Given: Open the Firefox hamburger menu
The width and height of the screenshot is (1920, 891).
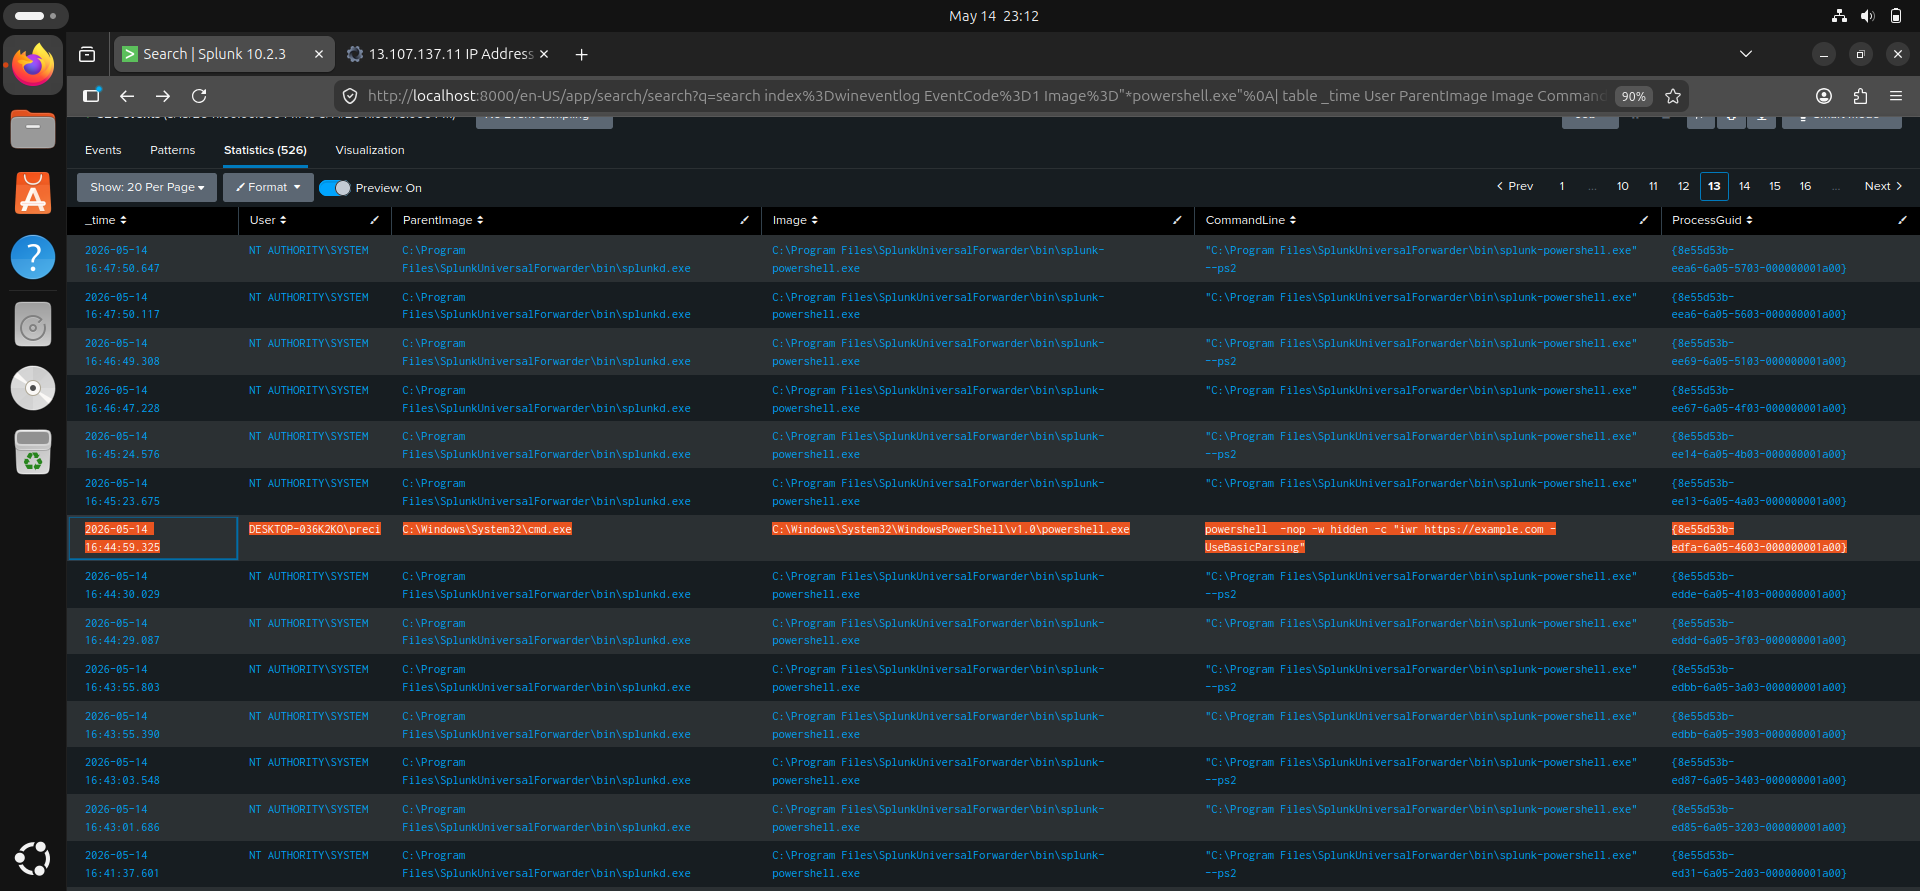Looking at the screenshot, I should [x=1896, y=96].
